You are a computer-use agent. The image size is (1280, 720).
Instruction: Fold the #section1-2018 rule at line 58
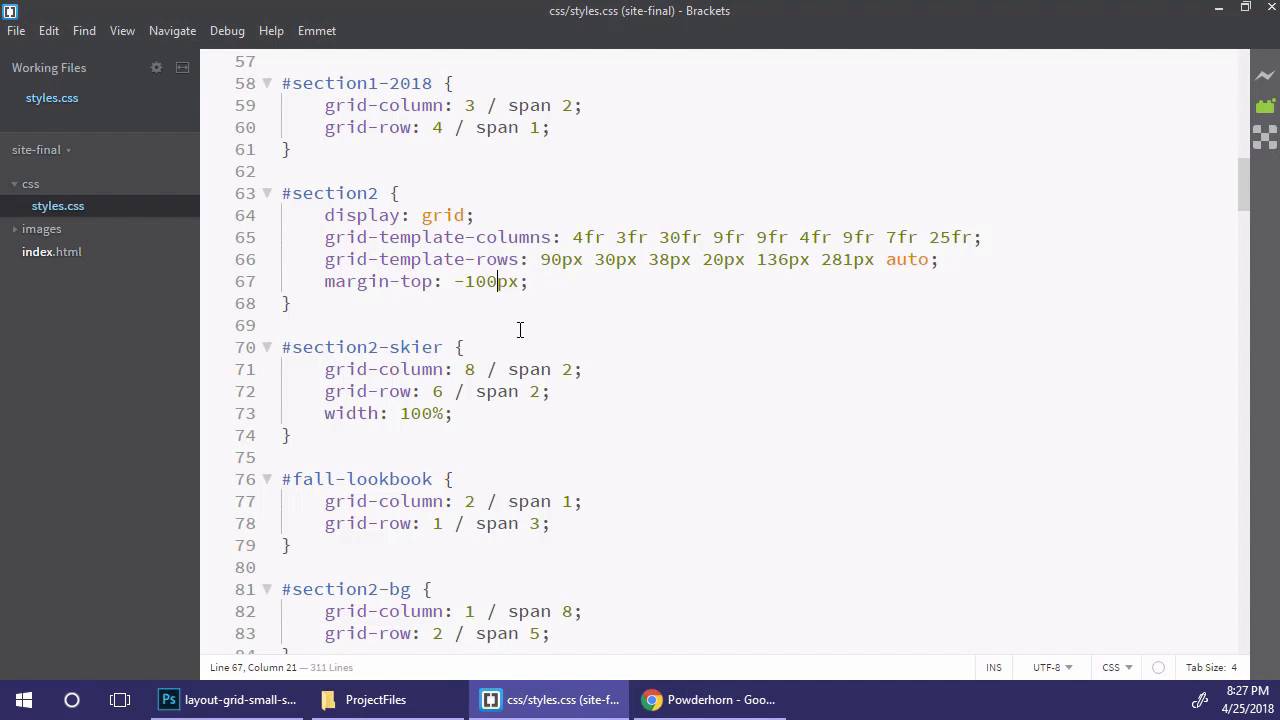[x=267, y=83]
